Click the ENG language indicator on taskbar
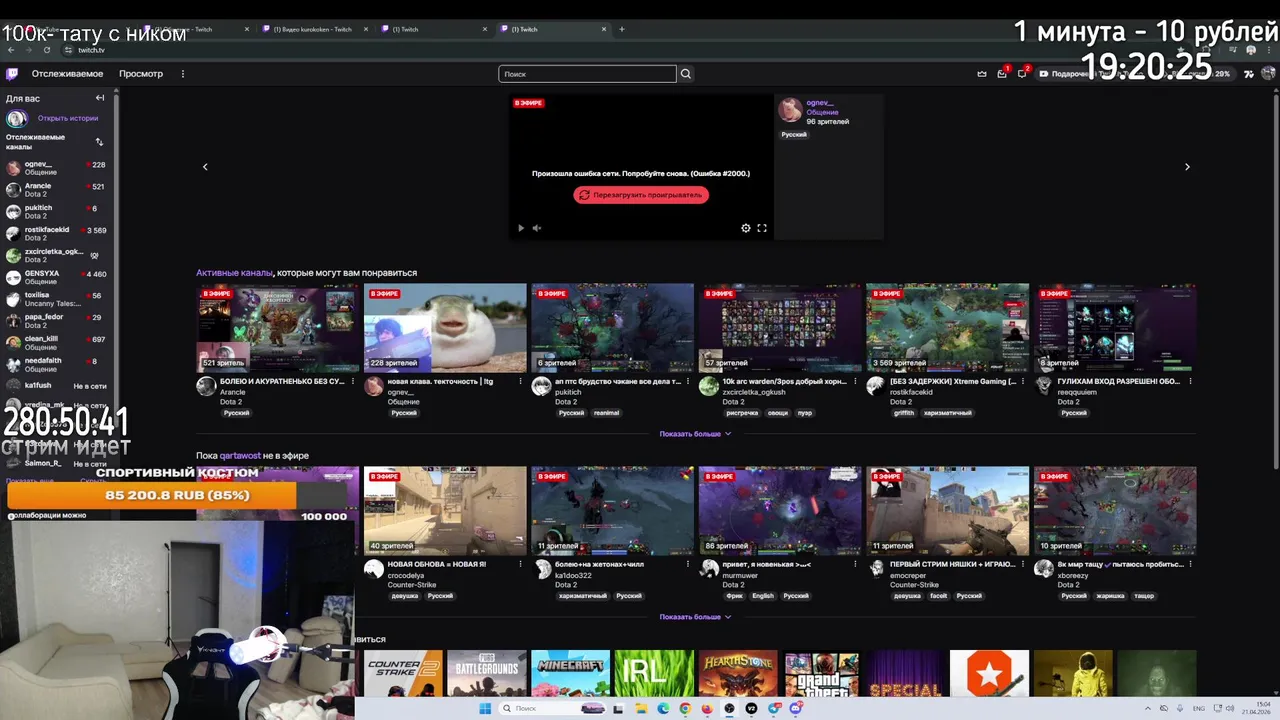This screenshot has height=720, width=1280. (1198, 708)
